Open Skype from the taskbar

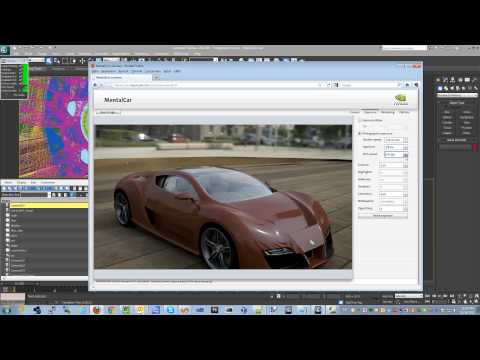coord(170,310)
